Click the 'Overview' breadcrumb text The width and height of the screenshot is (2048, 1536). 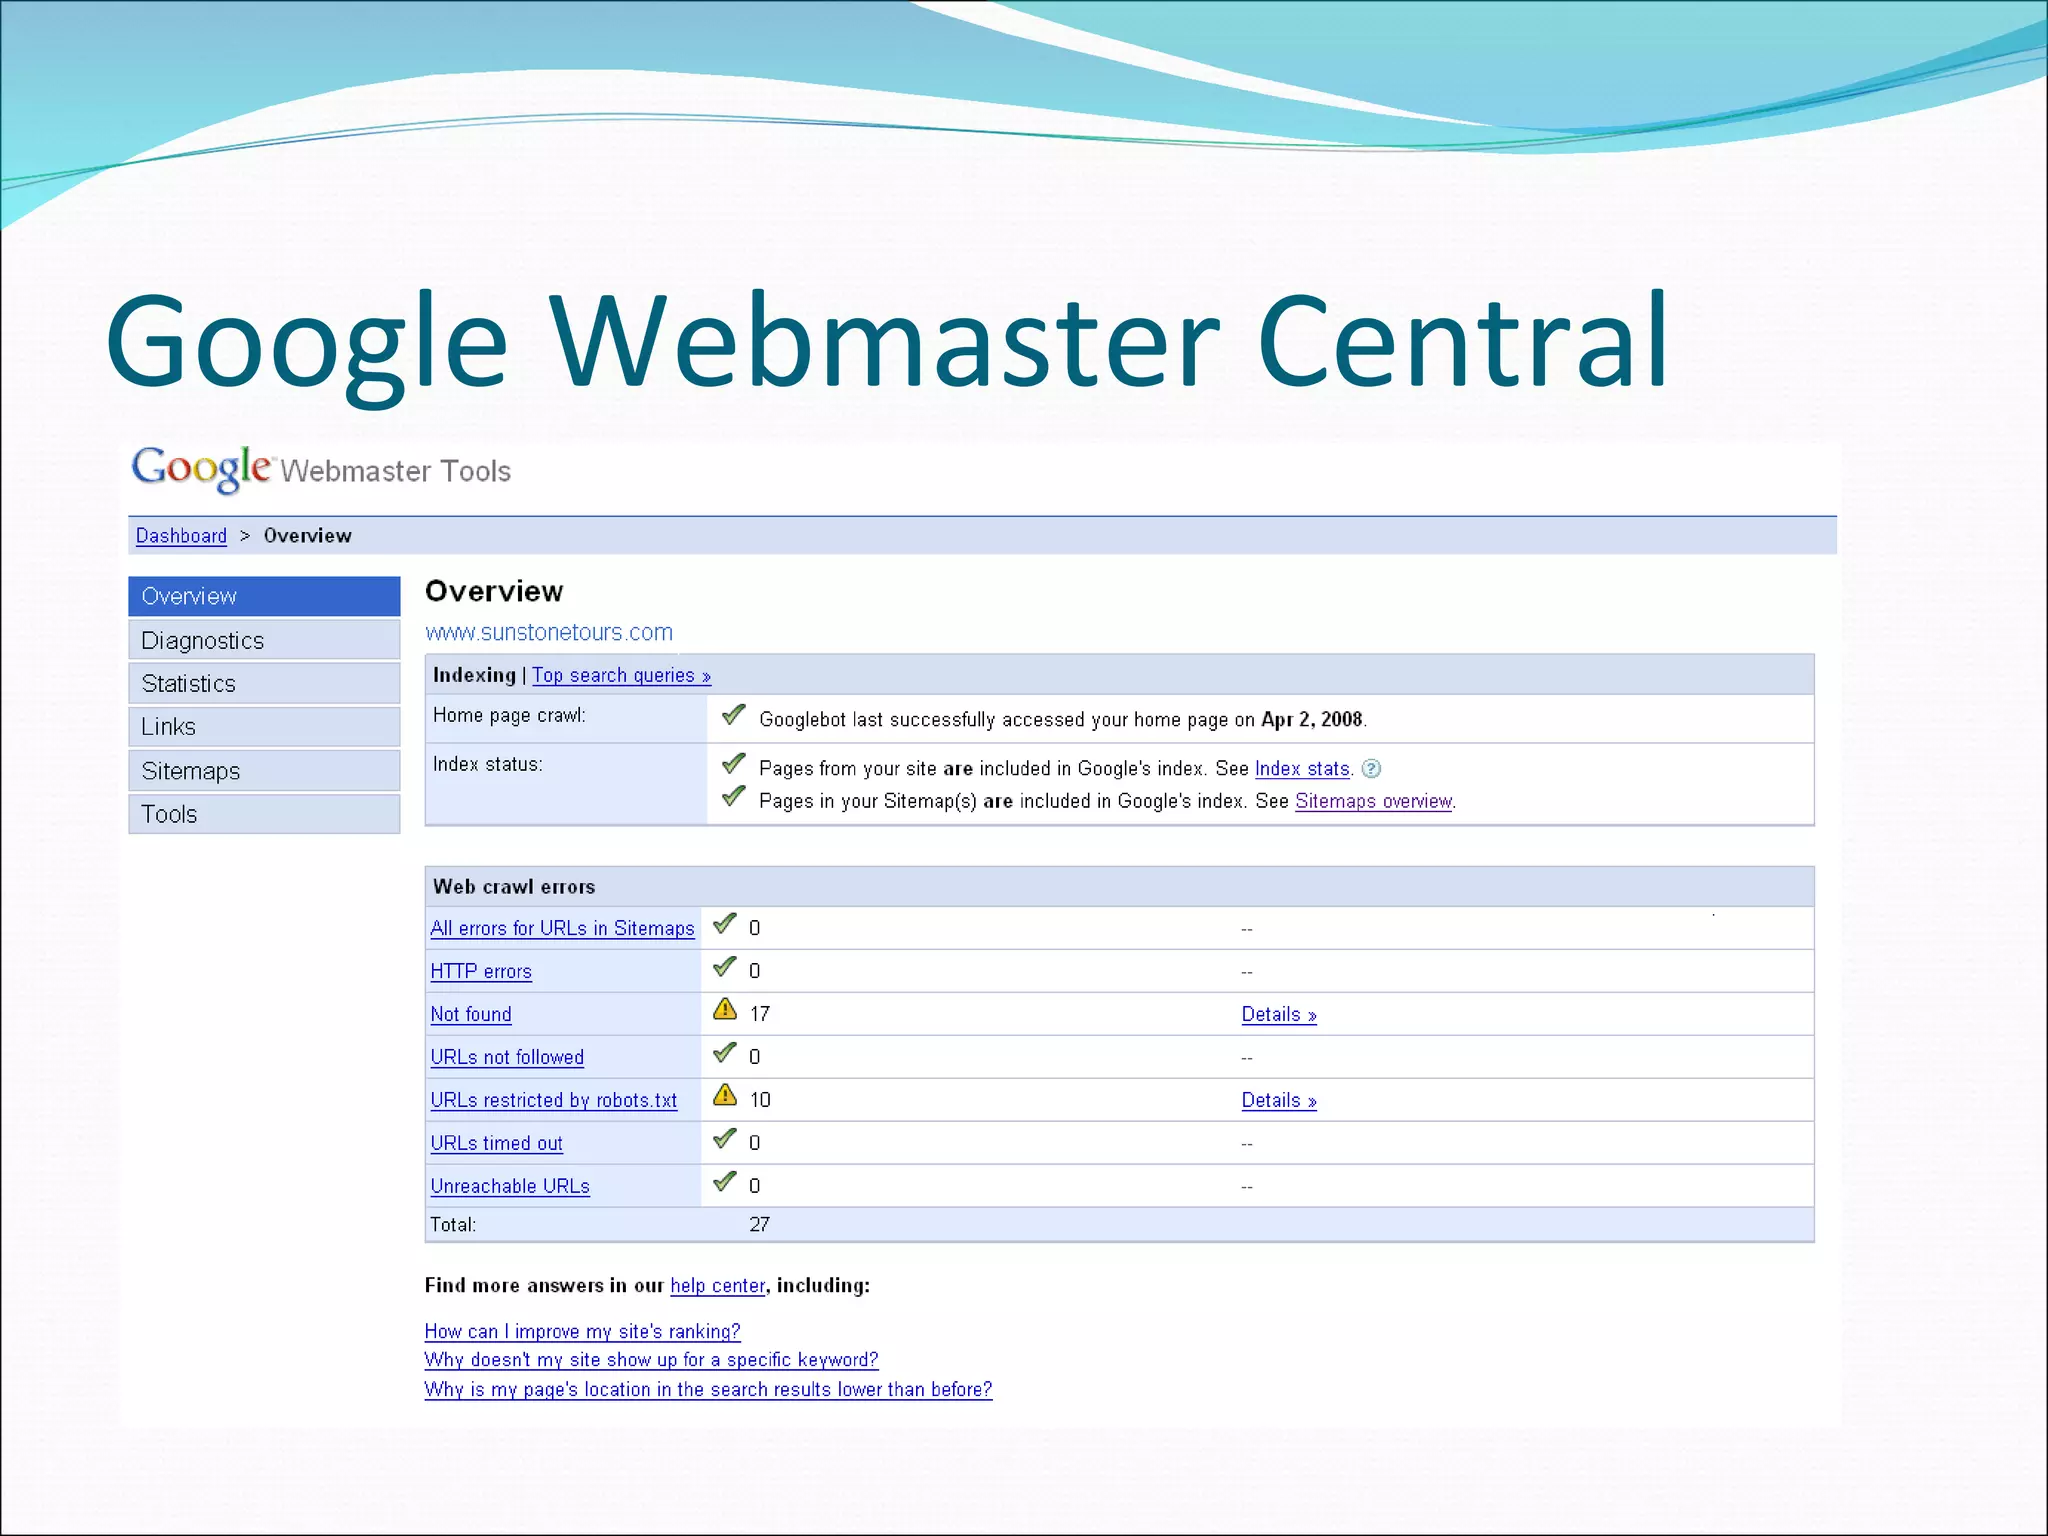[x=308, y=536]
